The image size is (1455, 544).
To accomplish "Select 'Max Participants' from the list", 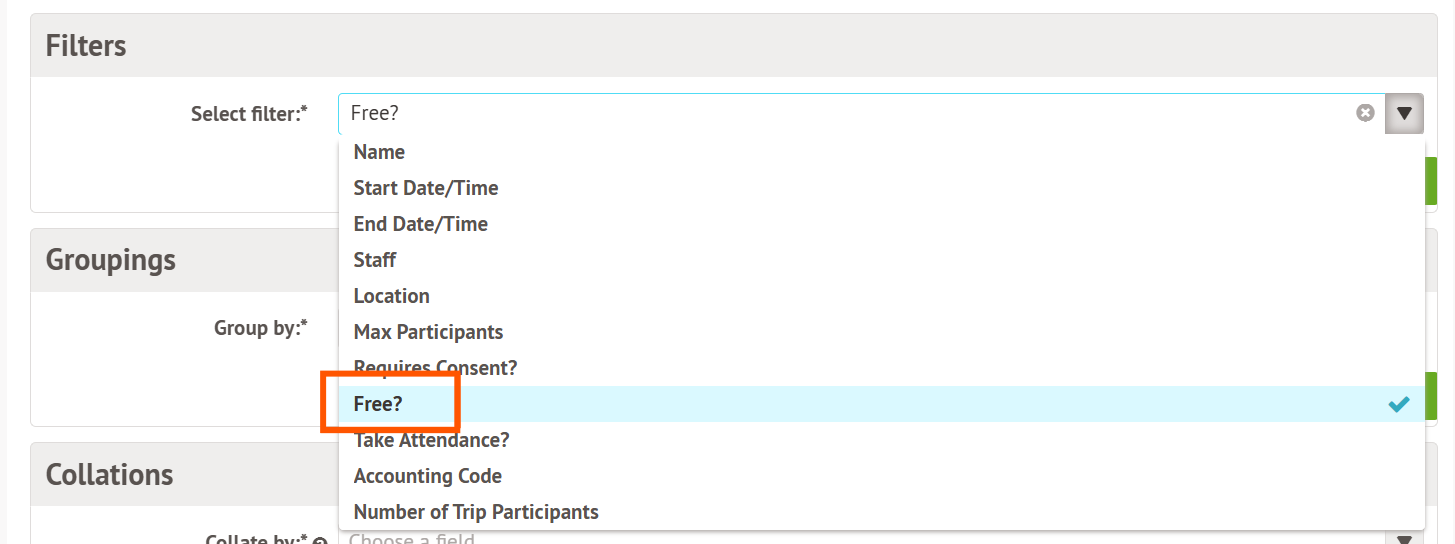I will pyautogui.click(x=428, y=332).
